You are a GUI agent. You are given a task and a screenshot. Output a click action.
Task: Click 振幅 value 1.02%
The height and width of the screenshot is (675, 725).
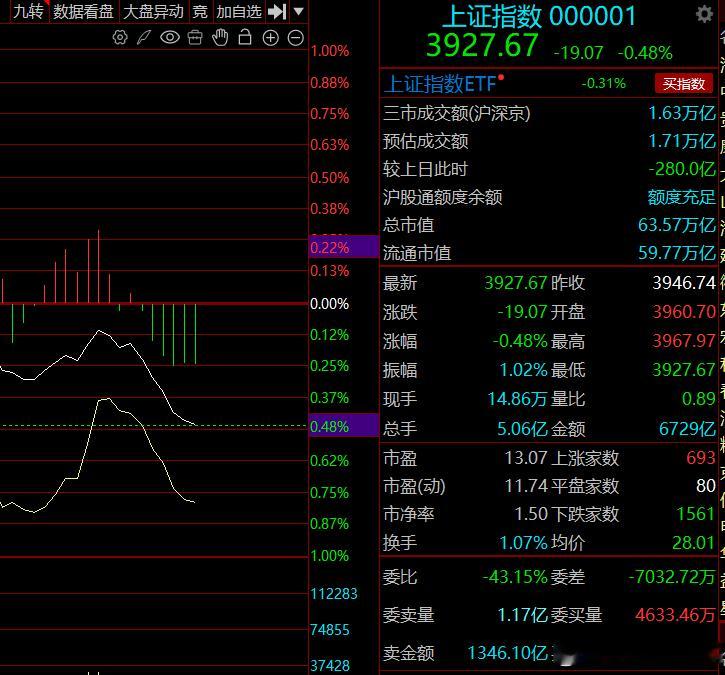[x=523, y=370]
